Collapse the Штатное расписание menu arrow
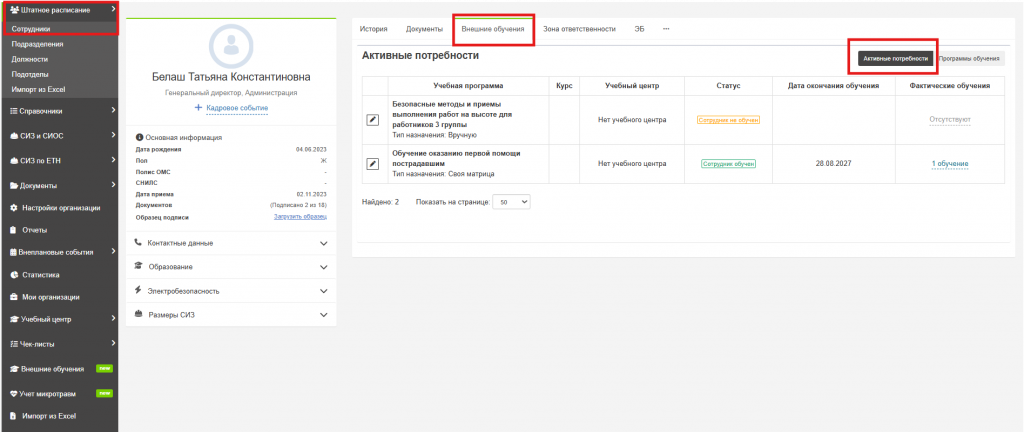Screen dimensions: 1024x432 click(x=114, y=9)
